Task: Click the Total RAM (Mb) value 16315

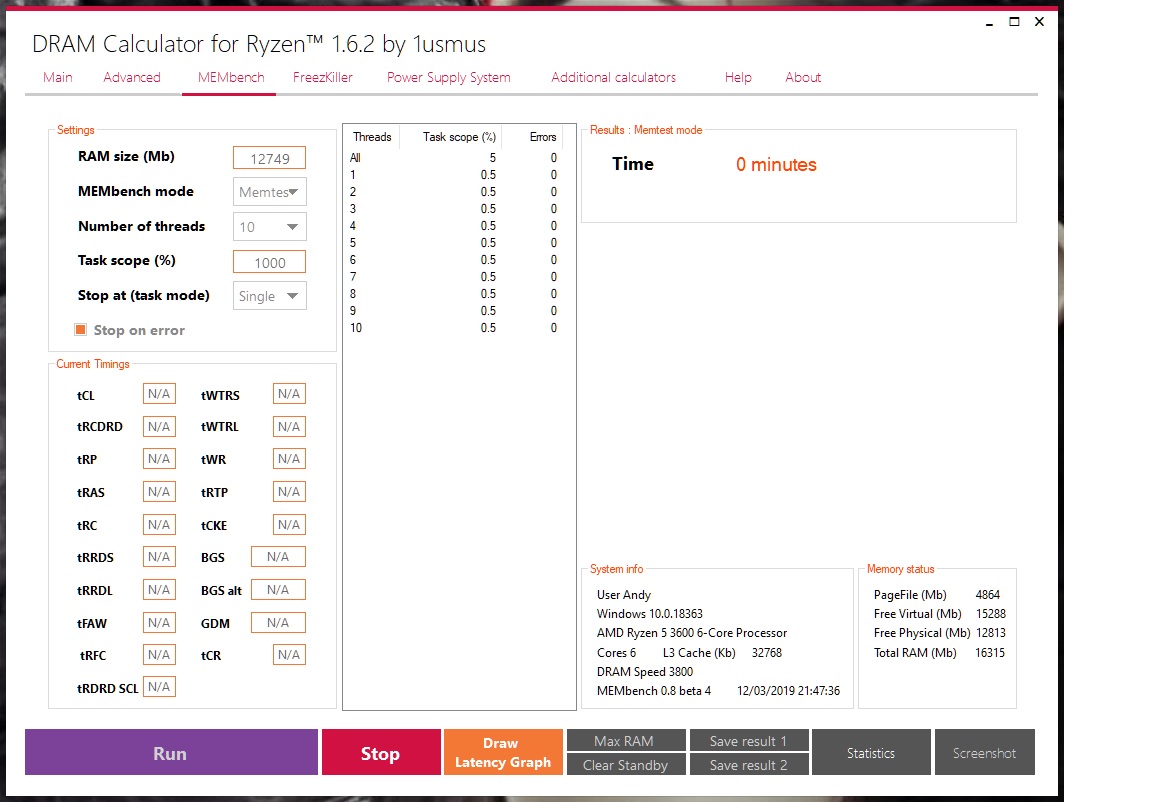Action: click(x=990, y=653)
